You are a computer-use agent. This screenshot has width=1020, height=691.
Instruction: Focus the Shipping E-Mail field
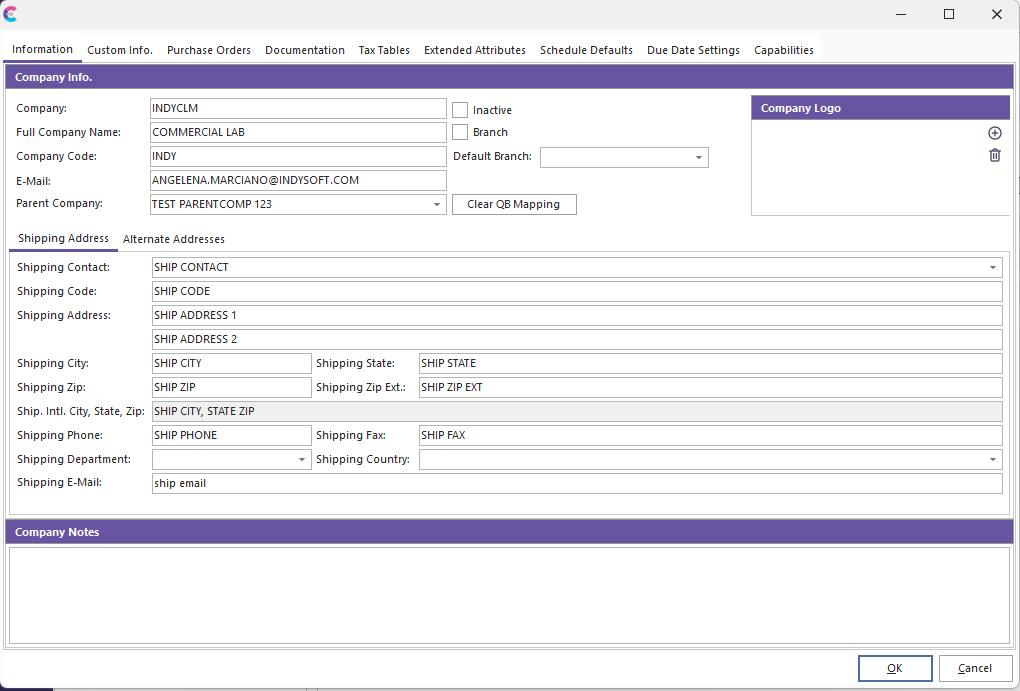[x=576, y=483]
